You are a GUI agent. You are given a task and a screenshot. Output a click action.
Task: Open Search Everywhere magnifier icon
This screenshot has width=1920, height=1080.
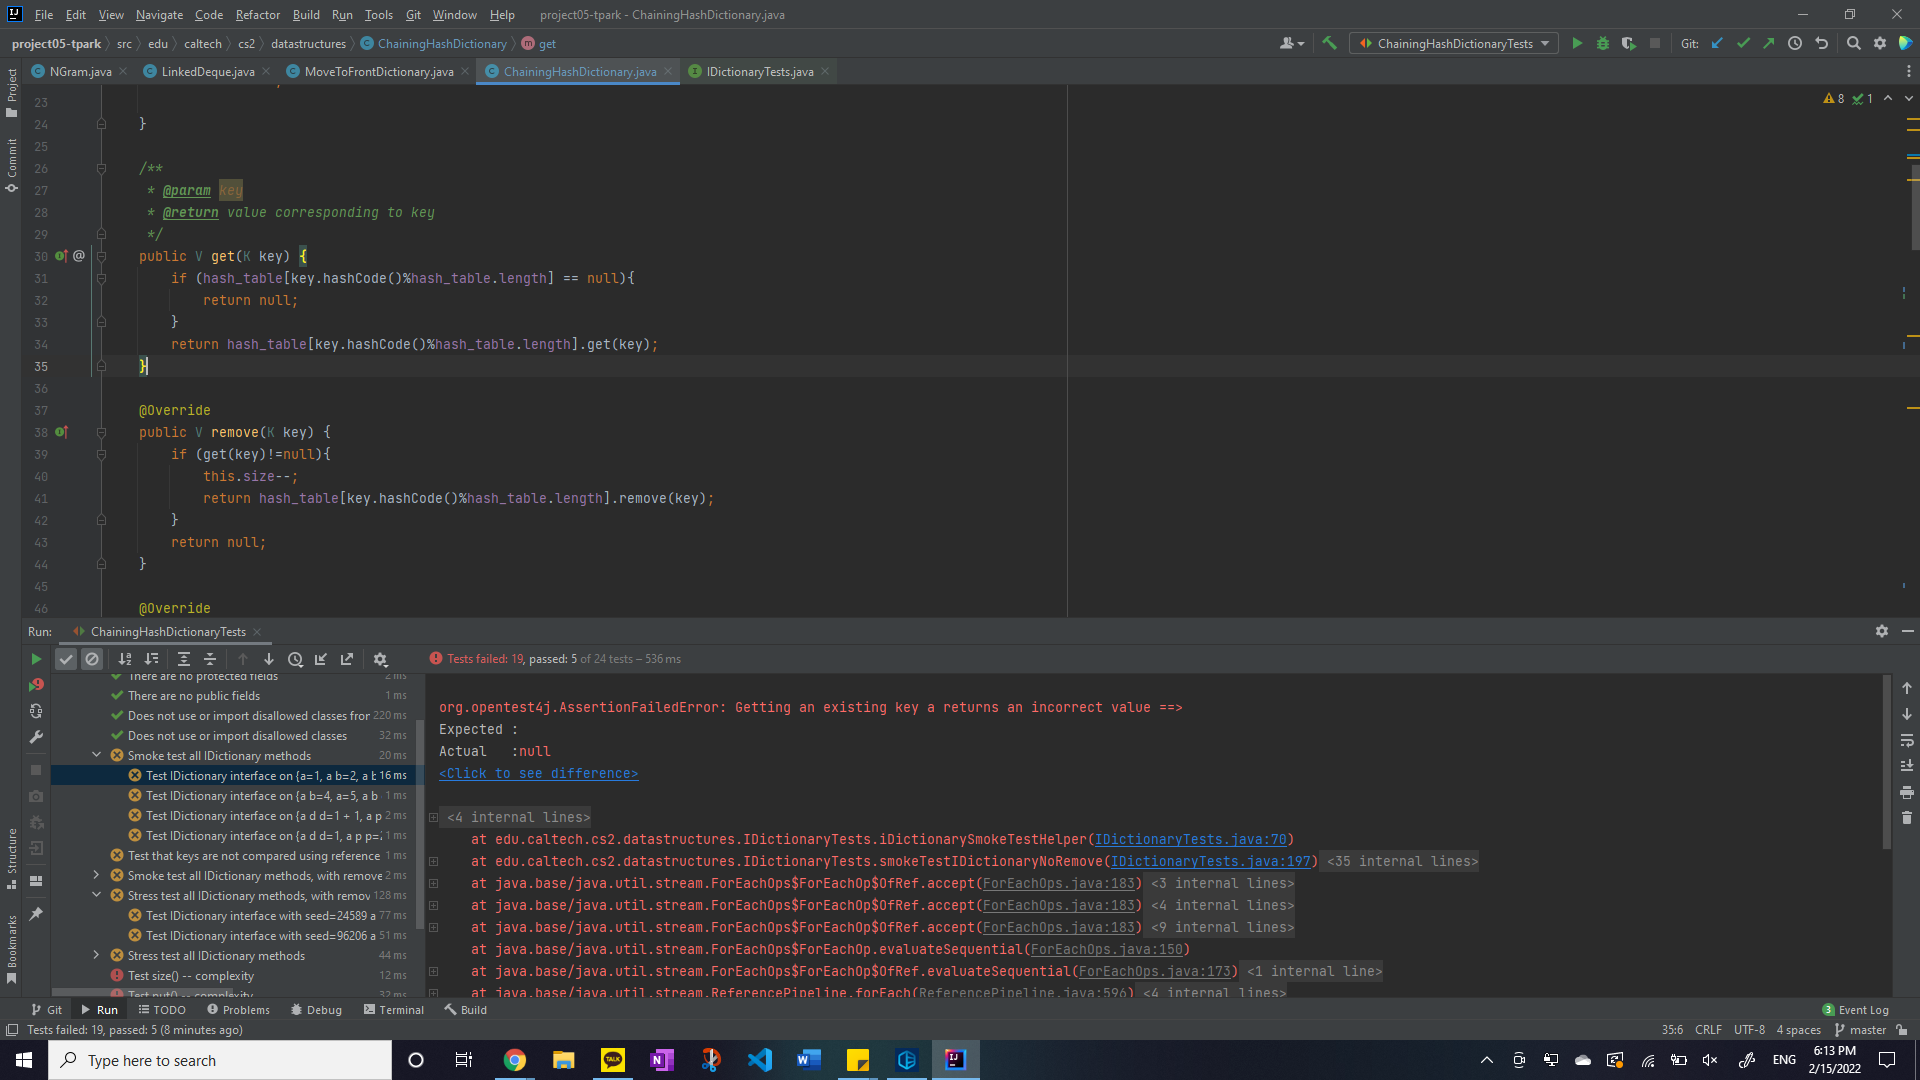pos(1853,43)
